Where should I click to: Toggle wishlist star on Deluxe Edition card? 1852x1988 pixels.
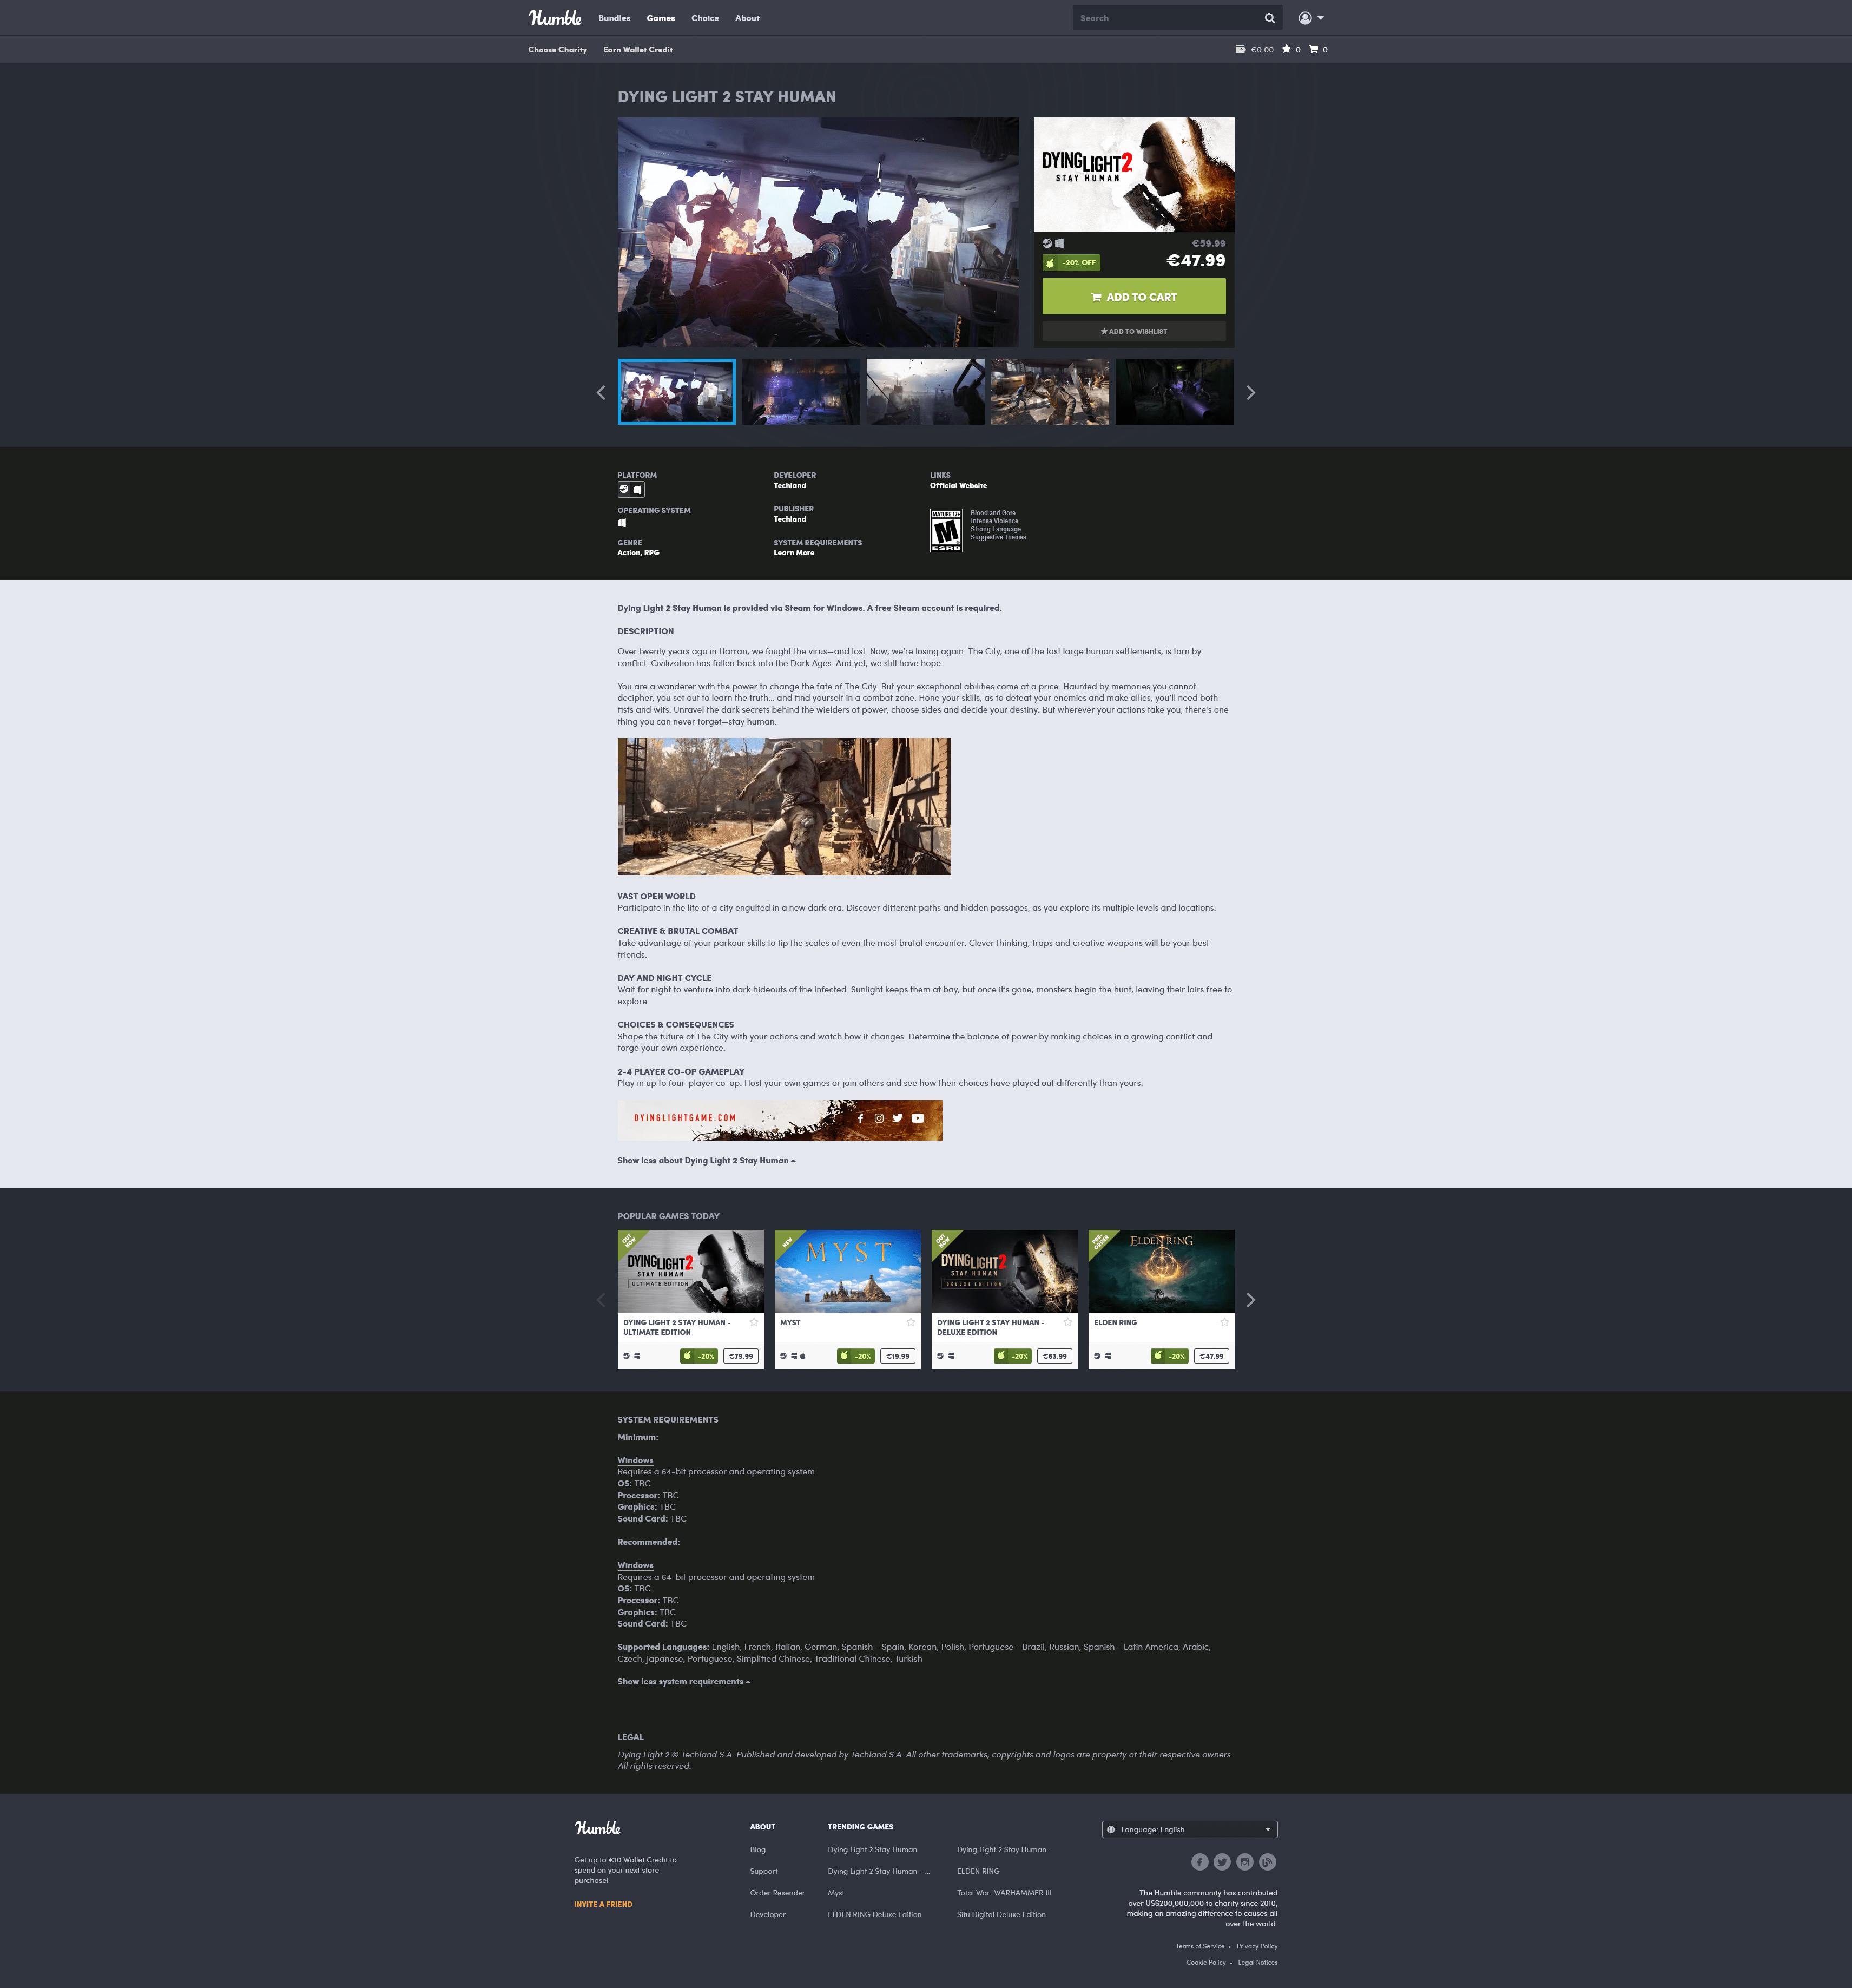(x=1068, y=1322)
